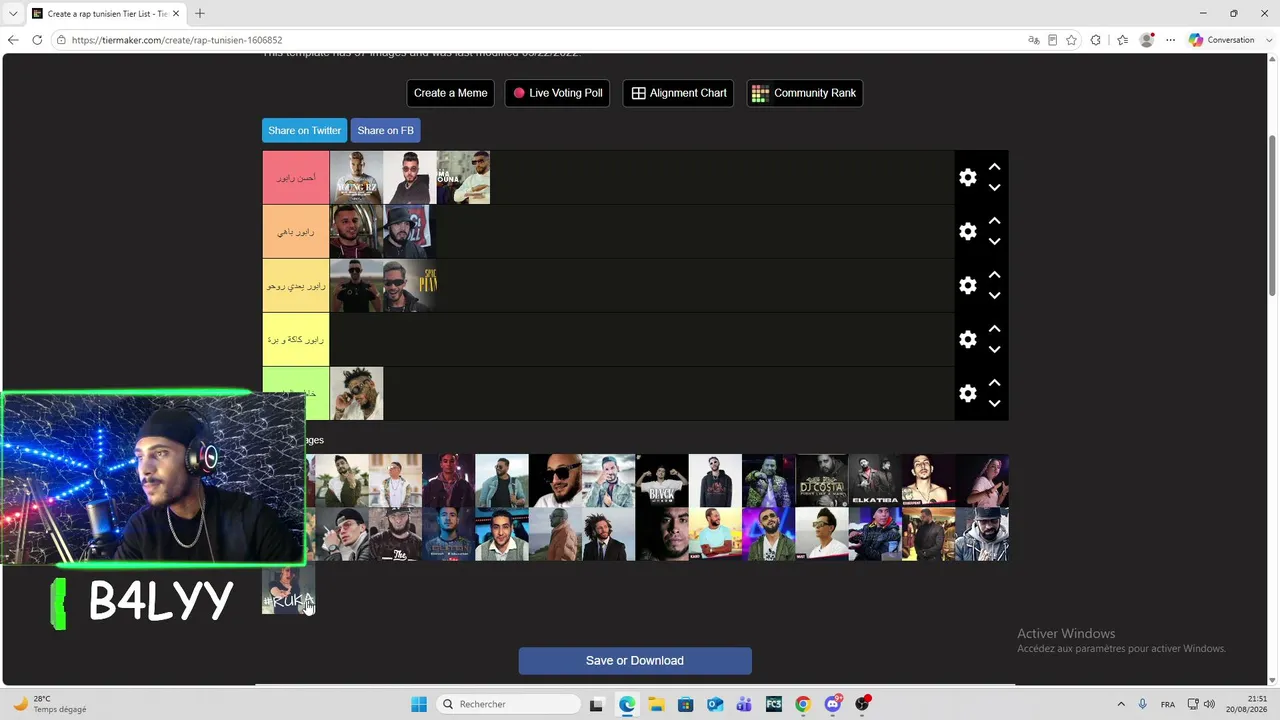This screenshot has width=1280, height=720.
Task: Add this page to favorites
Action: coord(1072,40)
